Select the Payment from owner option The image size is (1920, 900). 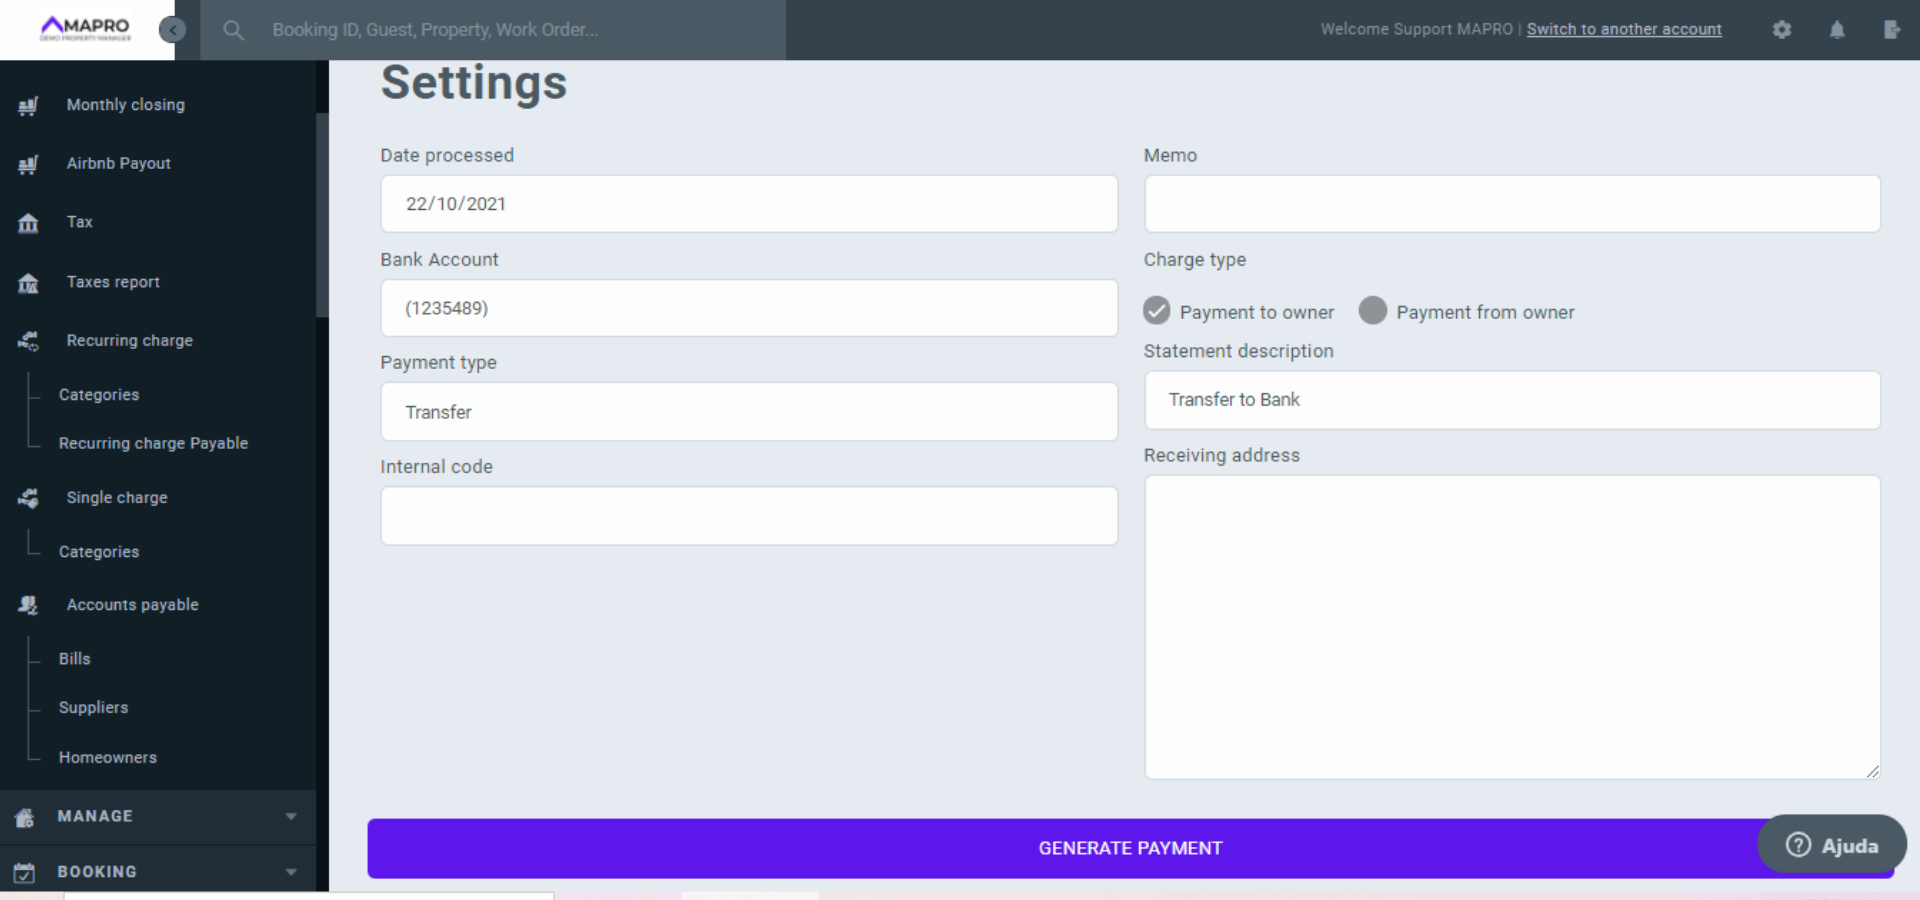pyautogui.click(x=1373, y=311)
